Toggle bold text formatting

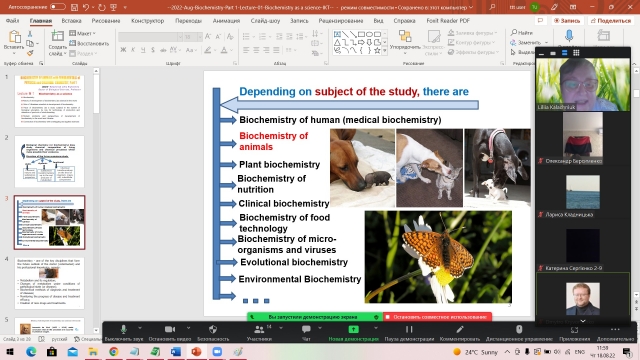[123, 50]
